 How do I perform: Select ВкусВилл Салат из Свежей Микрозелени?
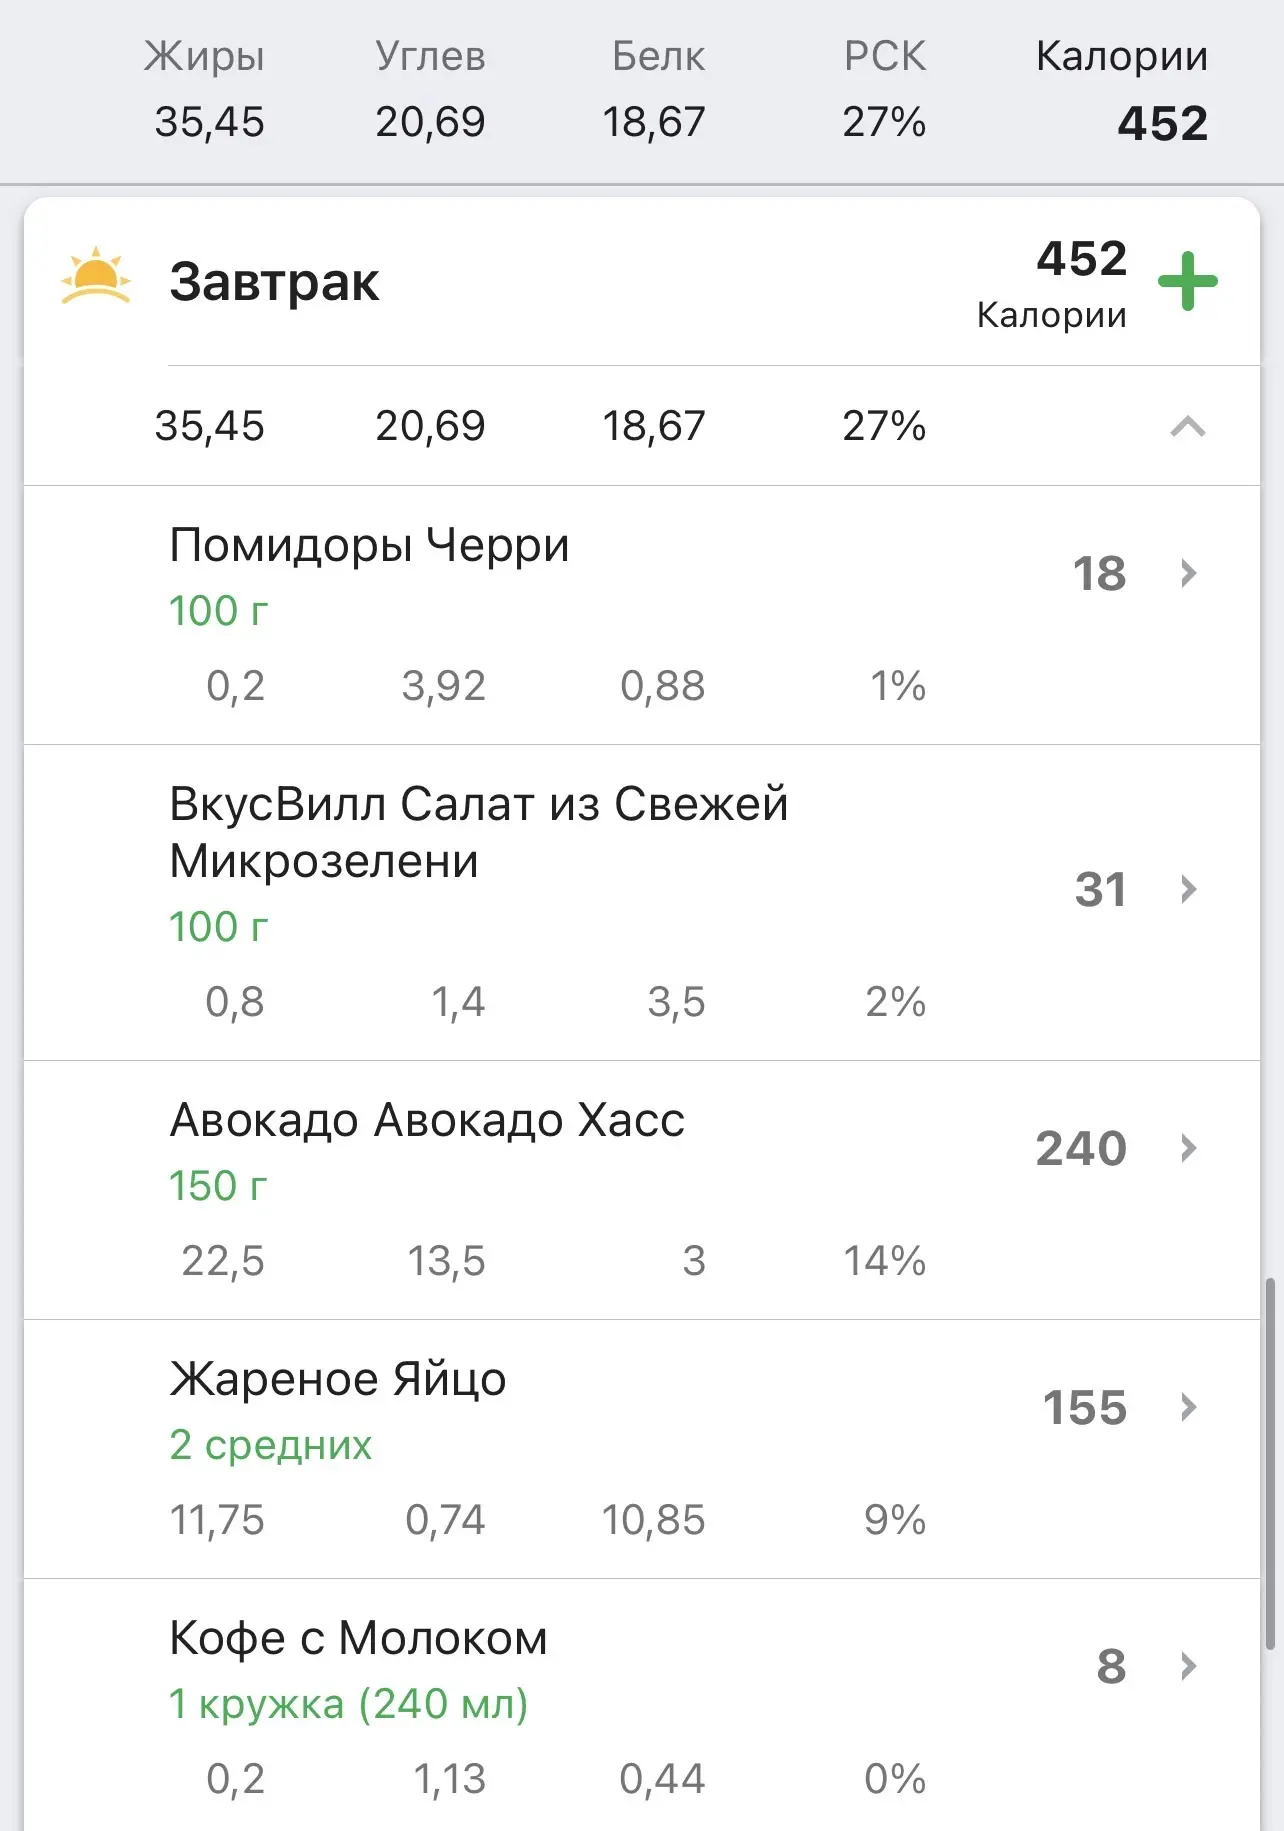pos(478,832)
